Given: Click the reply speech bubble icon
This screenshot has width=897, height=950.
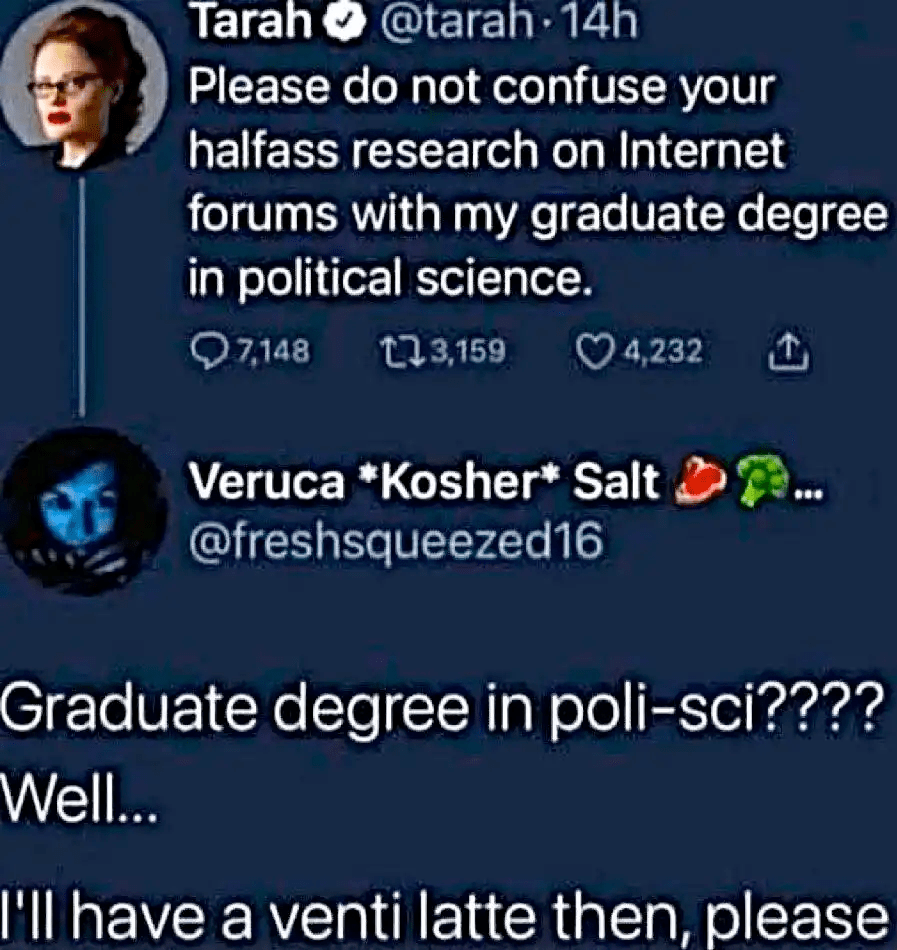Looking at the screenshot, I should point(206,351).
